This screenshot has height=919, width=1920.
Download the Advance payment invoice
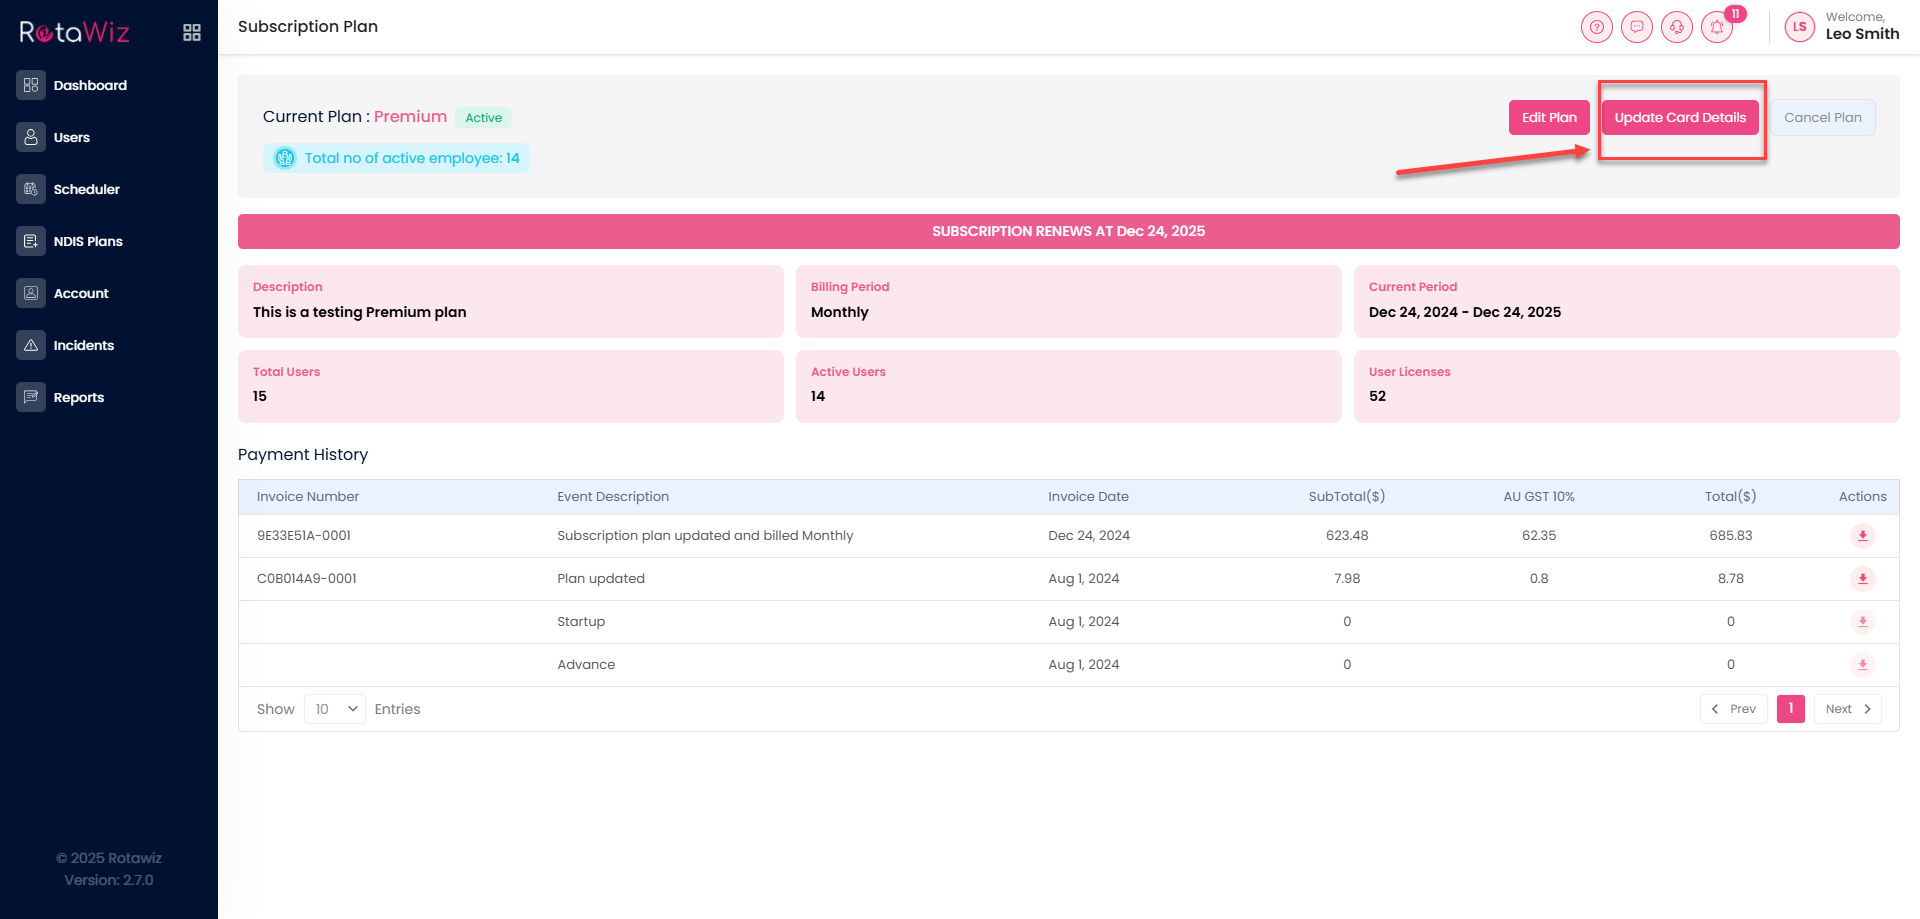1862,665
